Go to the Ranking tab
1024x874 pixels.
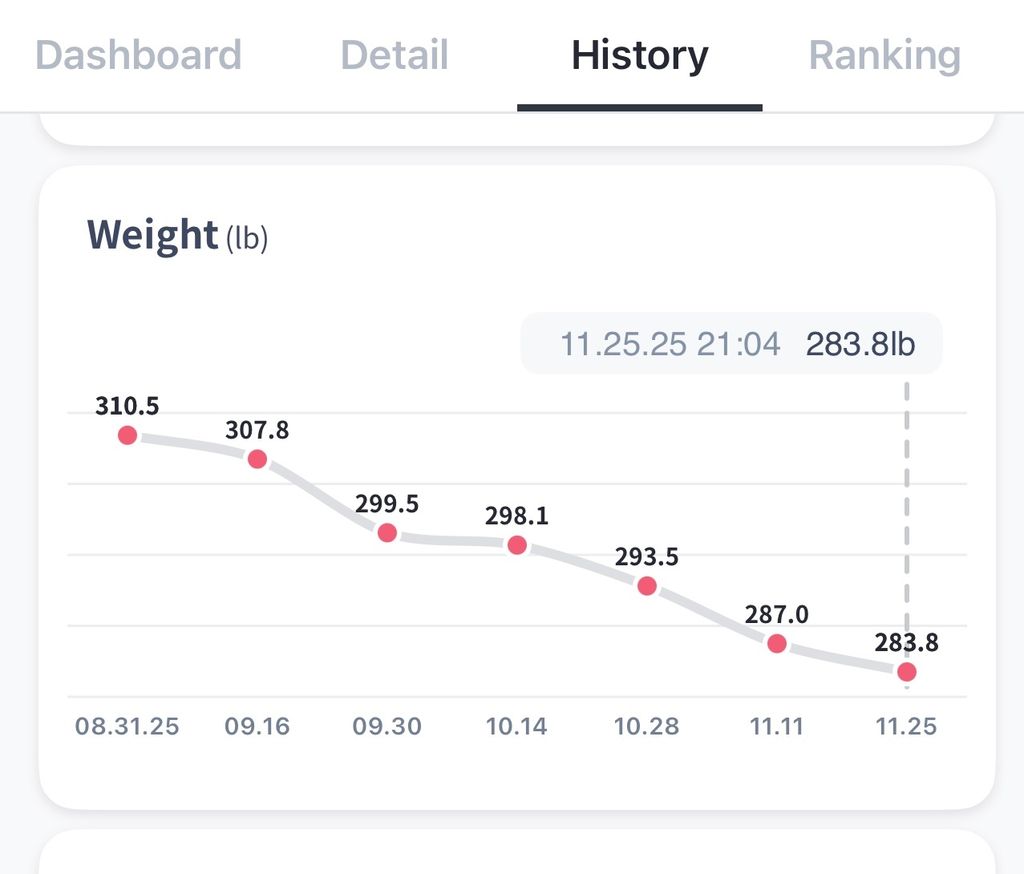tap(884, 55)
